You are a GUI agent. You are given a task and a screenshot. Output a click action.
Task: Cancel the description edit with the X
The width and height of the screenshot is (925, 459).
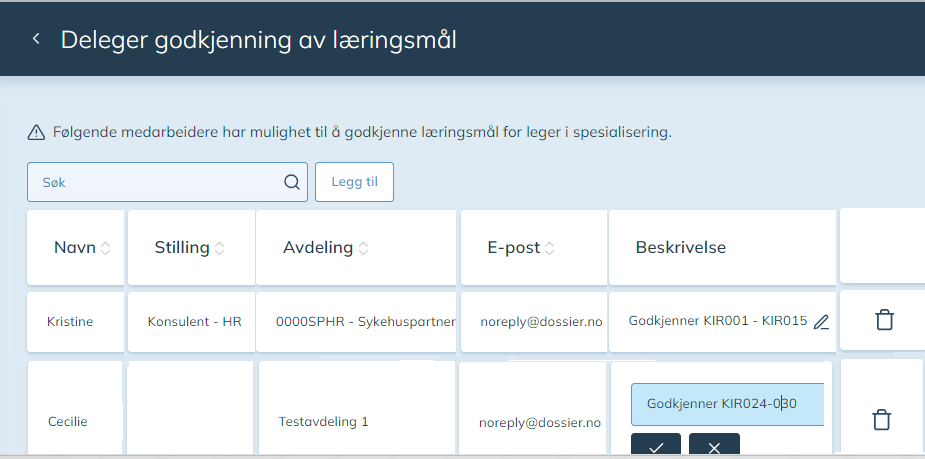pyautogui.click(x=714, y=446)
